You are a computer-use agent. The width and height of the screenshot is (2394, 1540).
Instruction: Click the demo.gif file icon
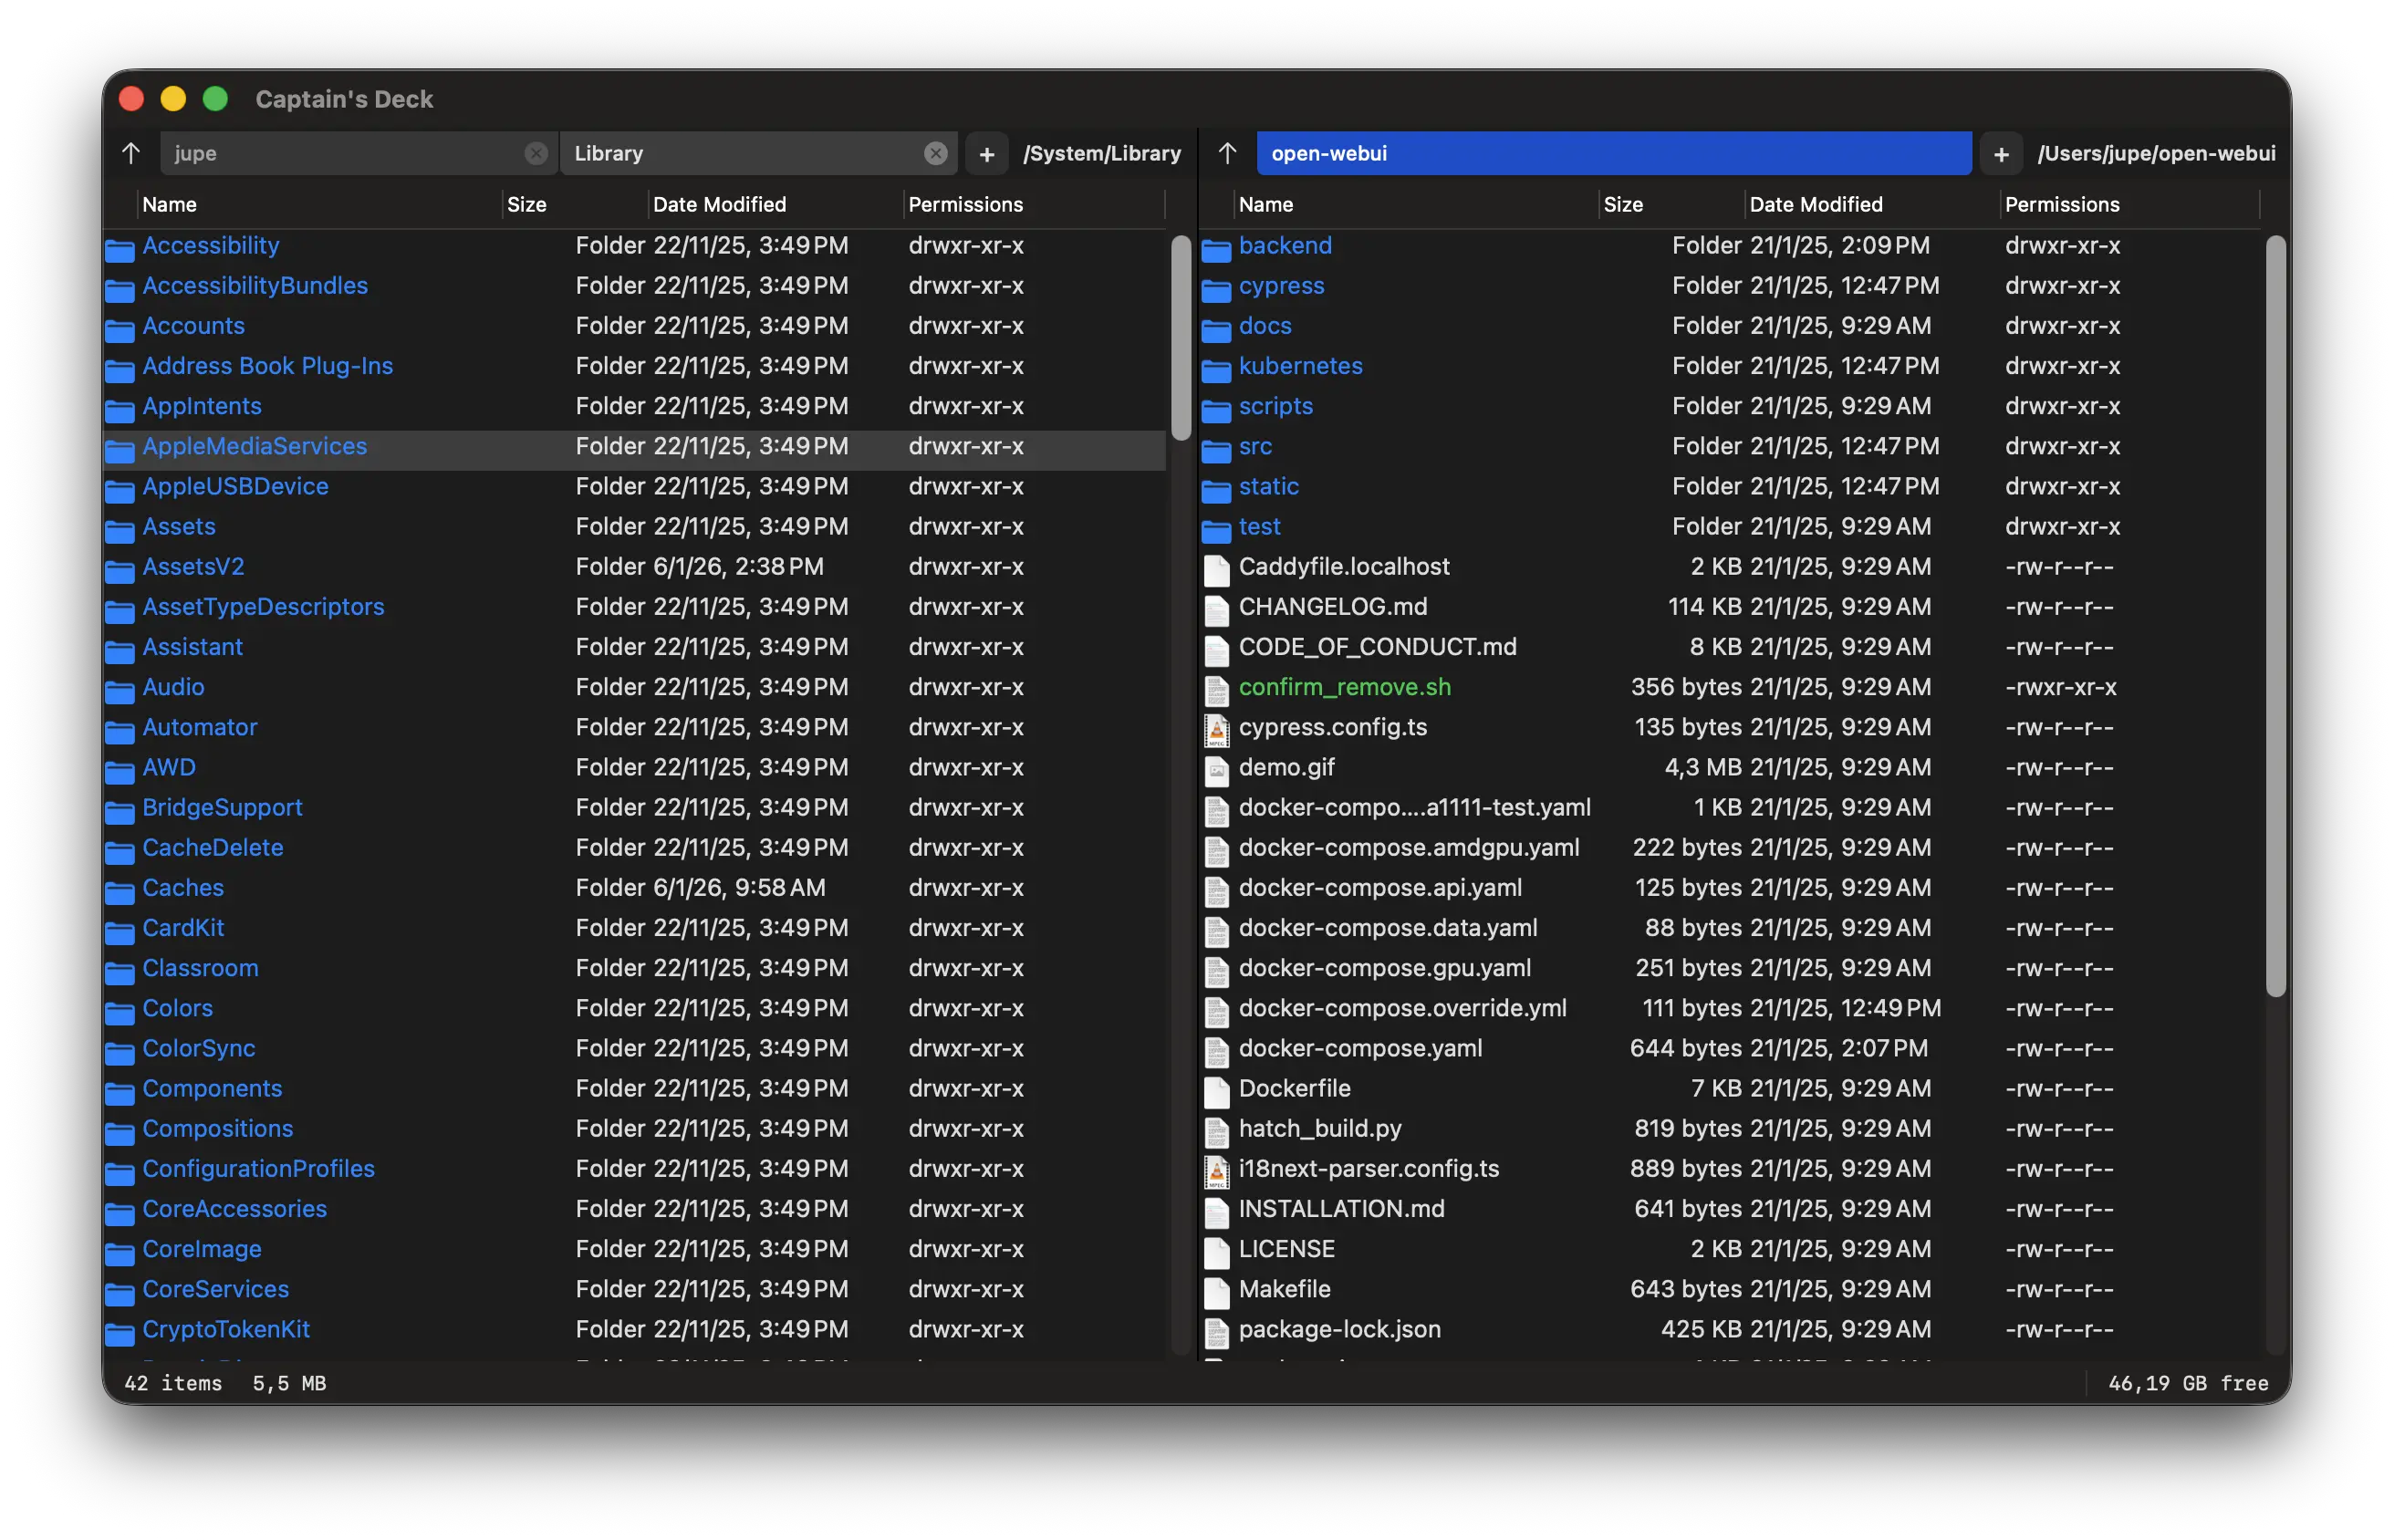[x=1216, y=769]
